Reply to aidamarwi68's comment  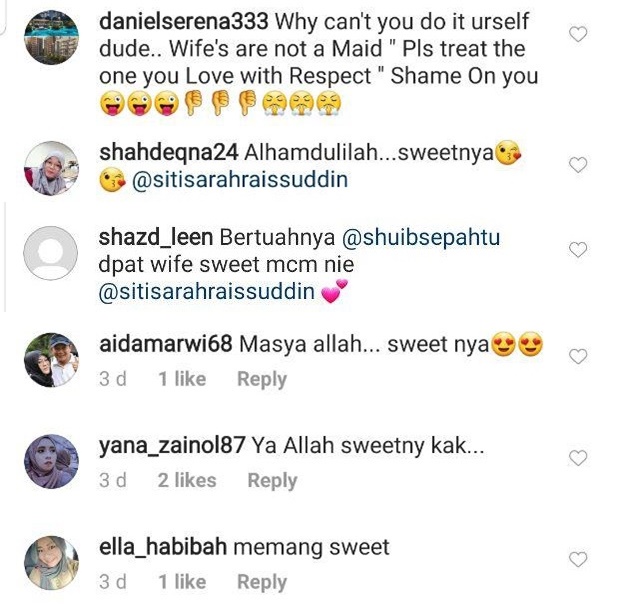pyautogui.click(x=262, y=379)
